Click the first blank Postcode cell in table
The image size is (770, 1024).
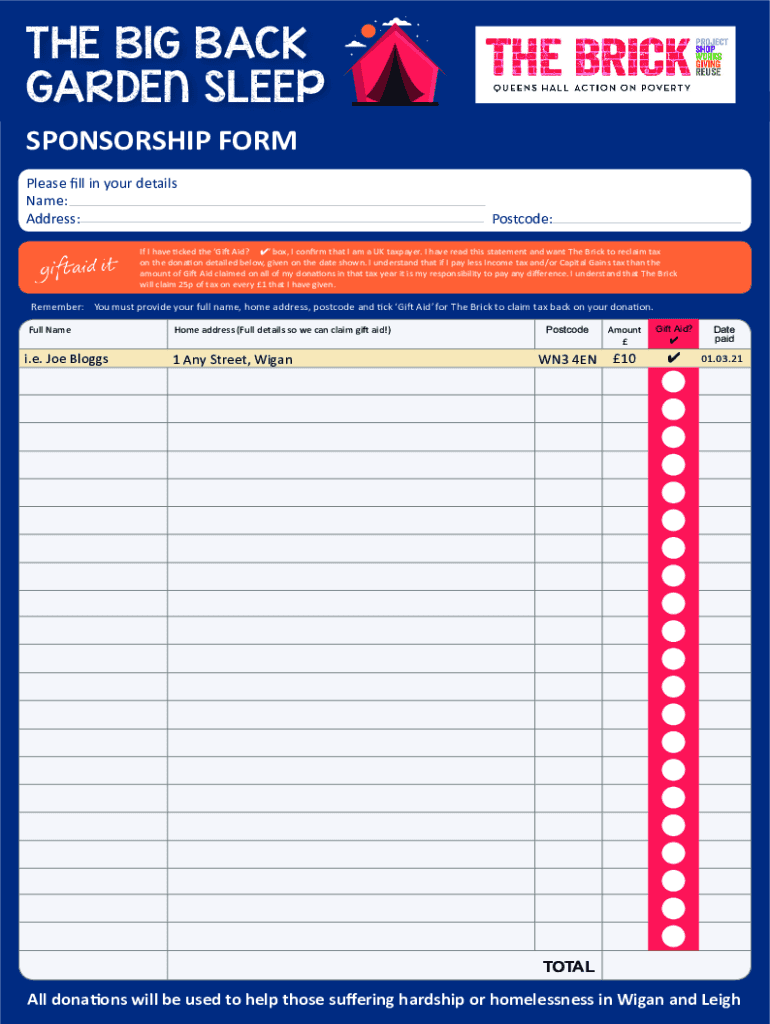point(567,383)
